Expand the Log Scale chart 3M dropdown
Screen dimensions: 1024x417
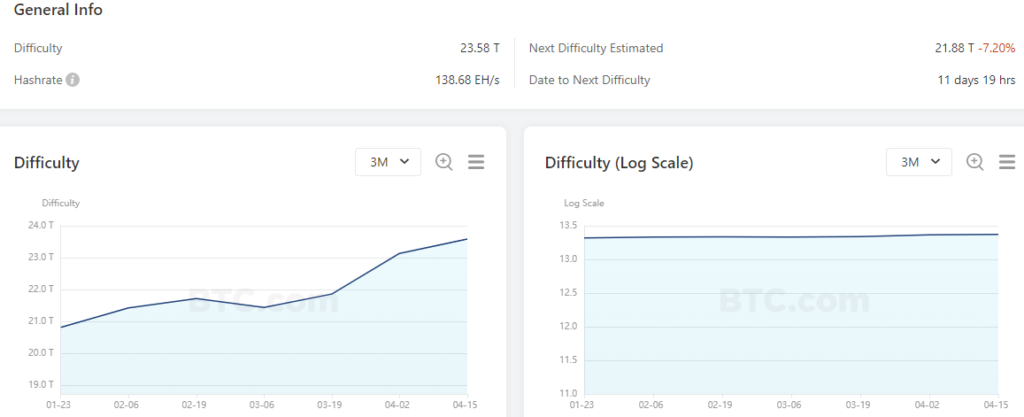coord(919,162)
